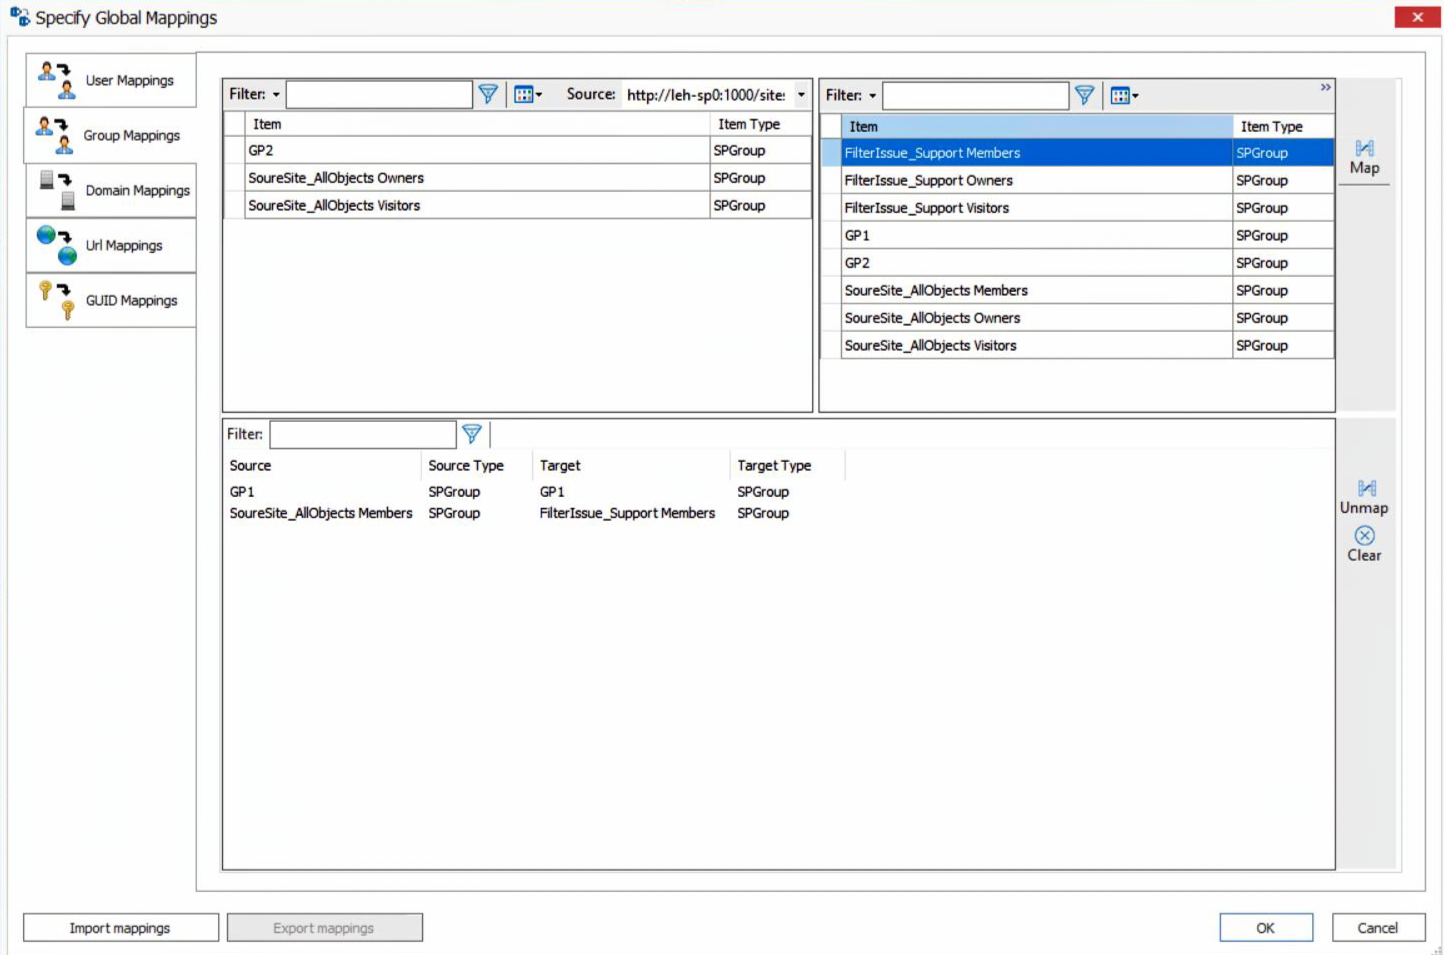1444x955 pixels.
Task: Open the GUID Mappings section
Action: (x=111, y=300)
